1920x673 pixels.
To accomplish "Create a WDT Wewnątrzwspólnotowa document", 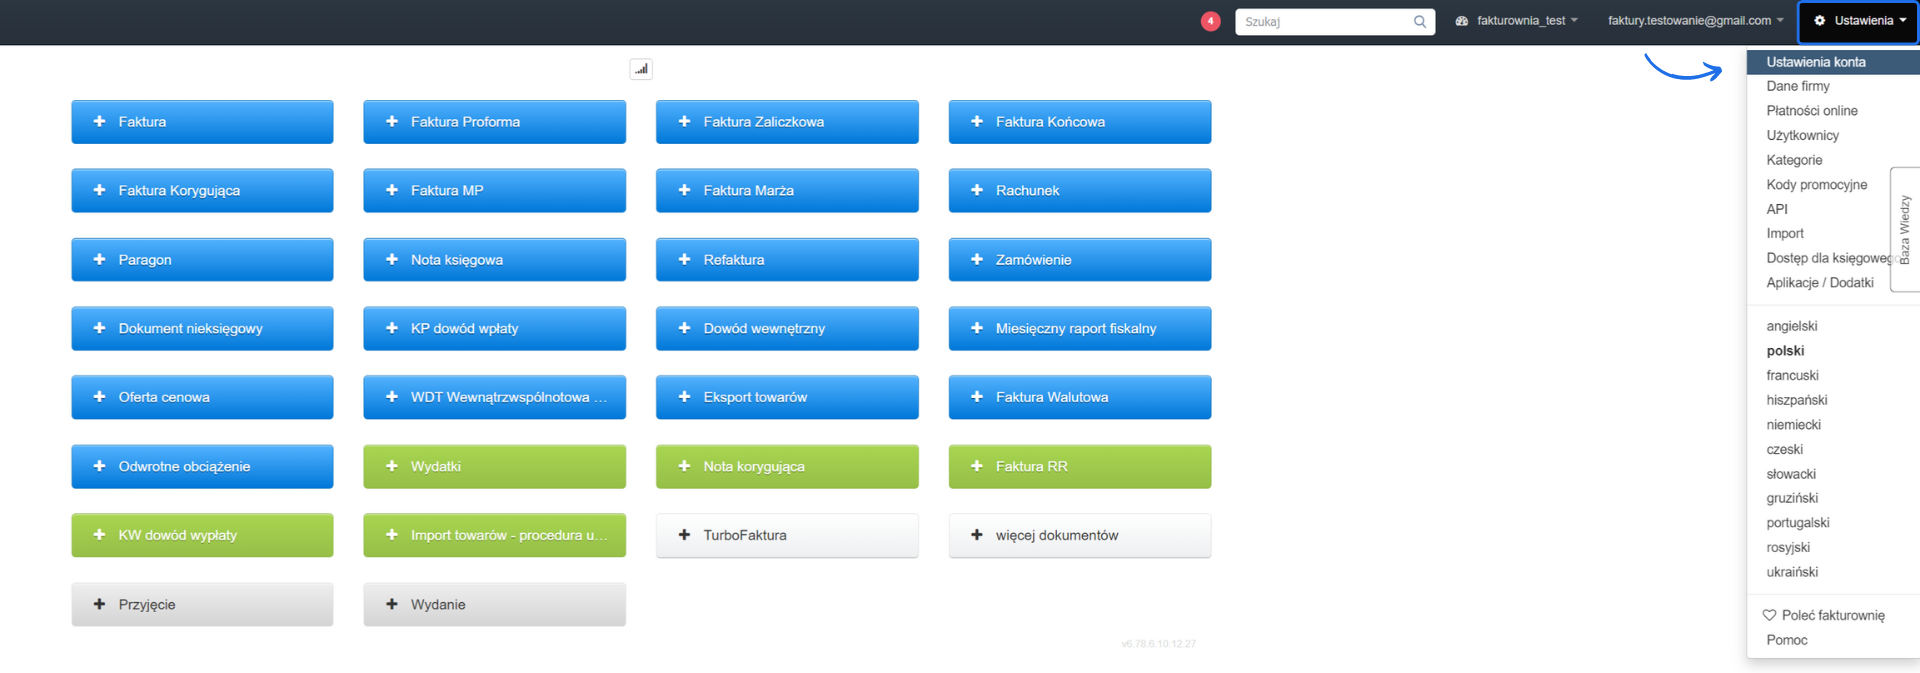I will click(x=494, y=397).
